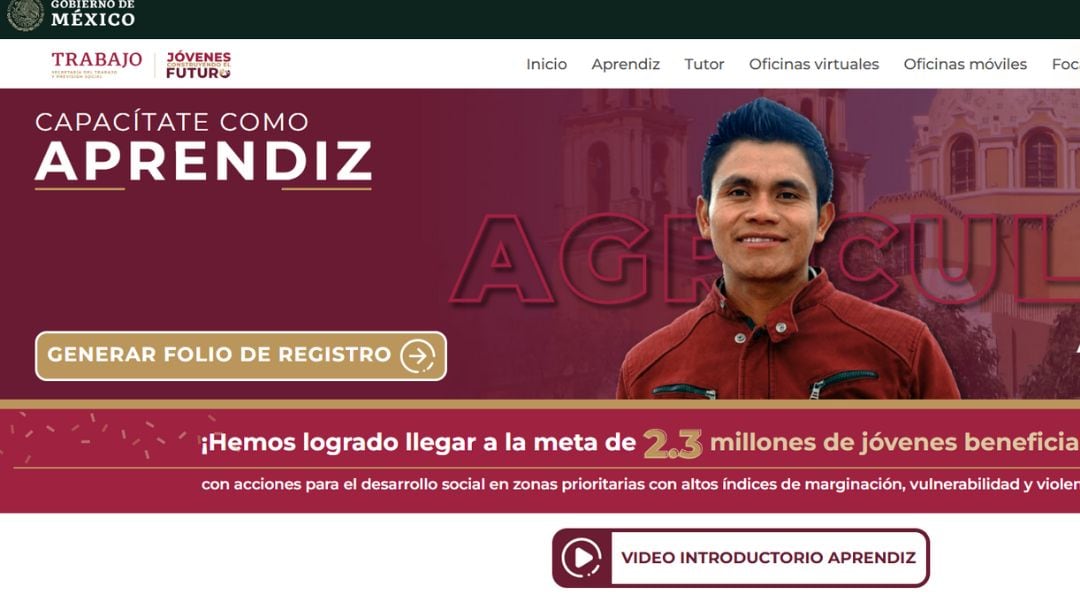The width and height of the screenshot is (1080, 608).
Task: Open the Aprendiz menu item
Action: pyautogui.click(x=625, y=64)
